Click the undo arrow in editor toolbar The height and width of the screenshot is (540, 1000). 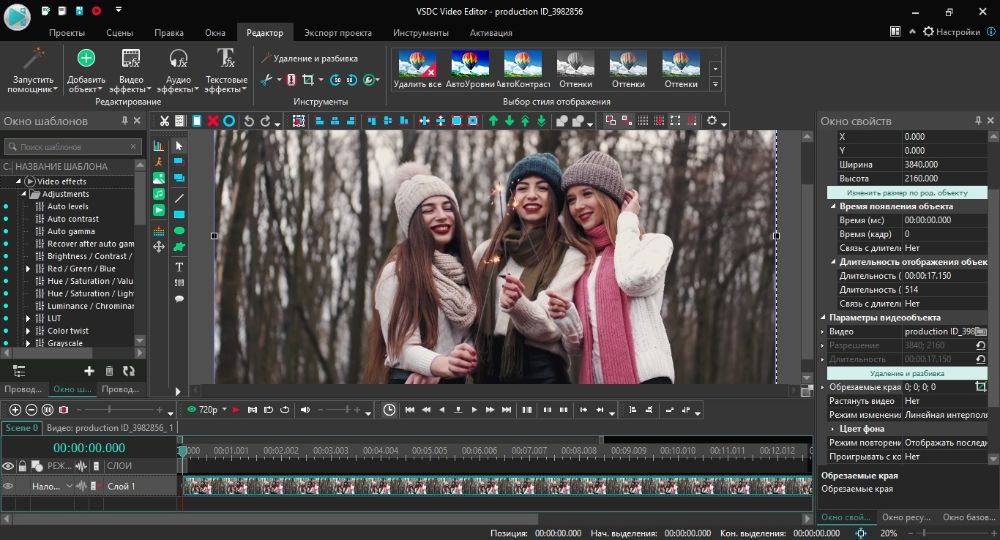pyautogui.click(x=249, y=121)
